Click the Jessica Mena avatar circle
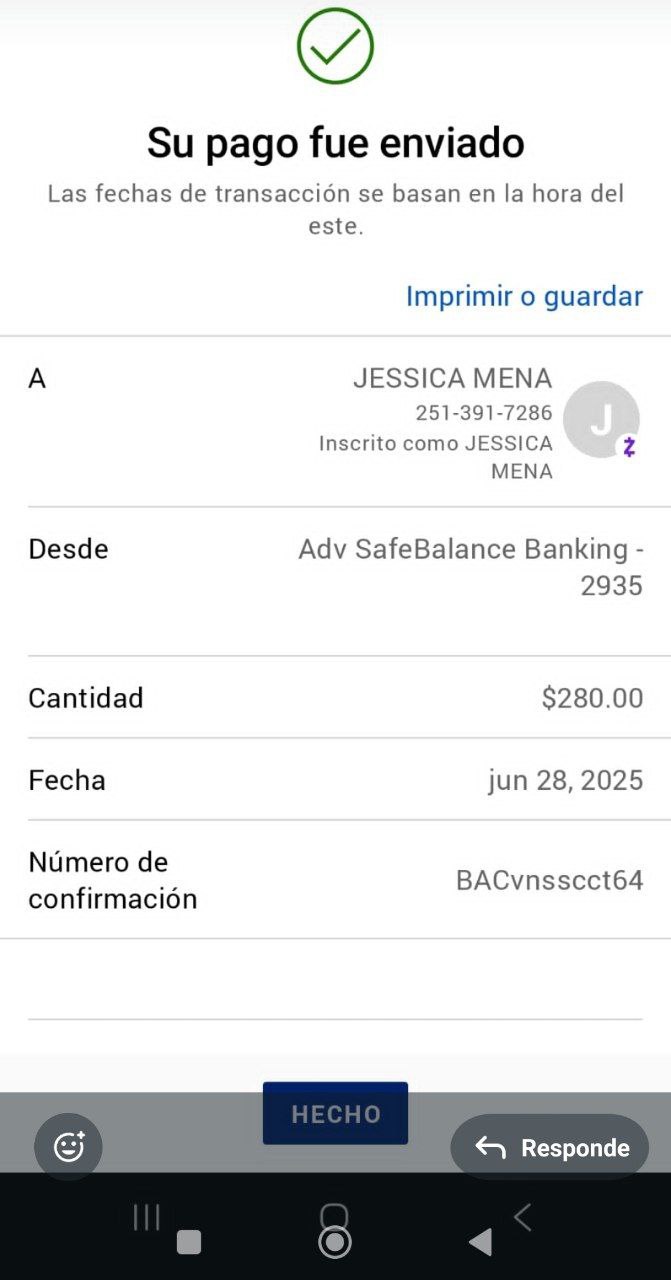Screen dimensions: 671x1280 (600, 420)
